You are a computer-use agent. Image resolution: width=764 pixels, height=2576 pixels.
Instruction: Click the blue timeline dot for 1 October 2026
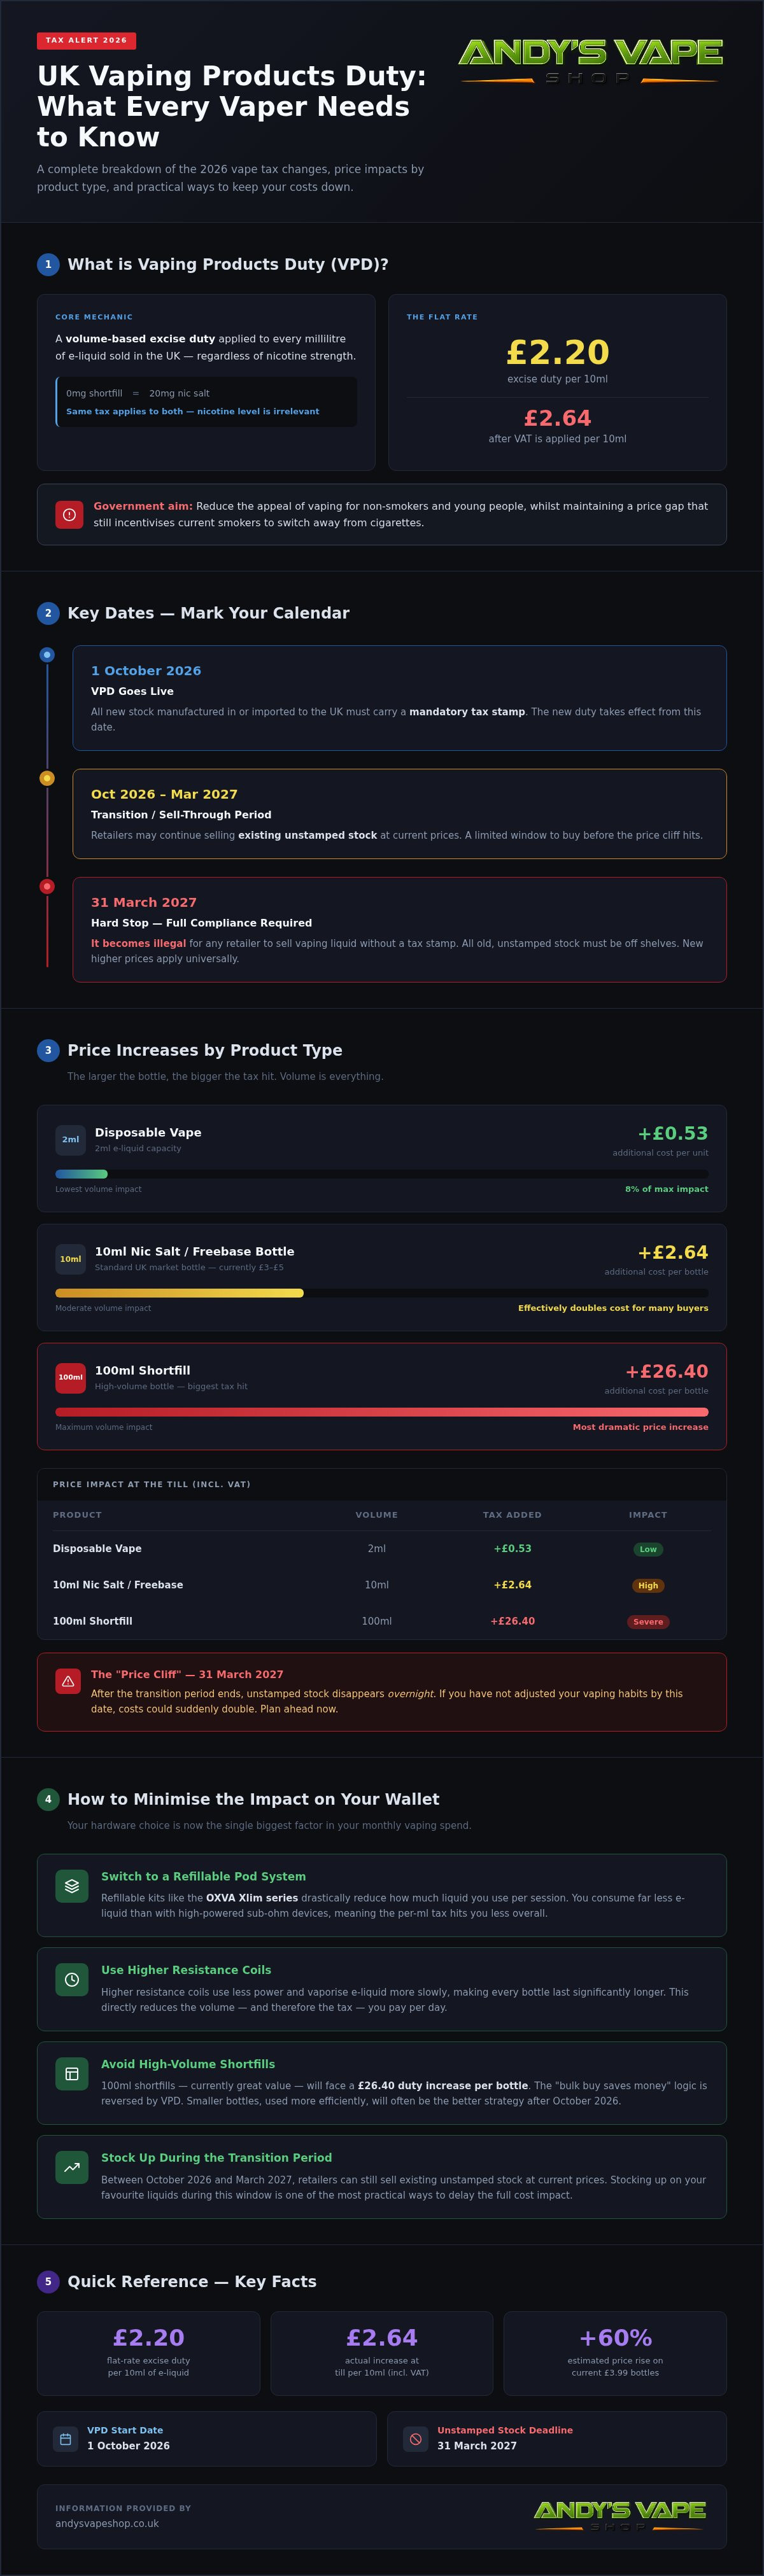point(47,655)
